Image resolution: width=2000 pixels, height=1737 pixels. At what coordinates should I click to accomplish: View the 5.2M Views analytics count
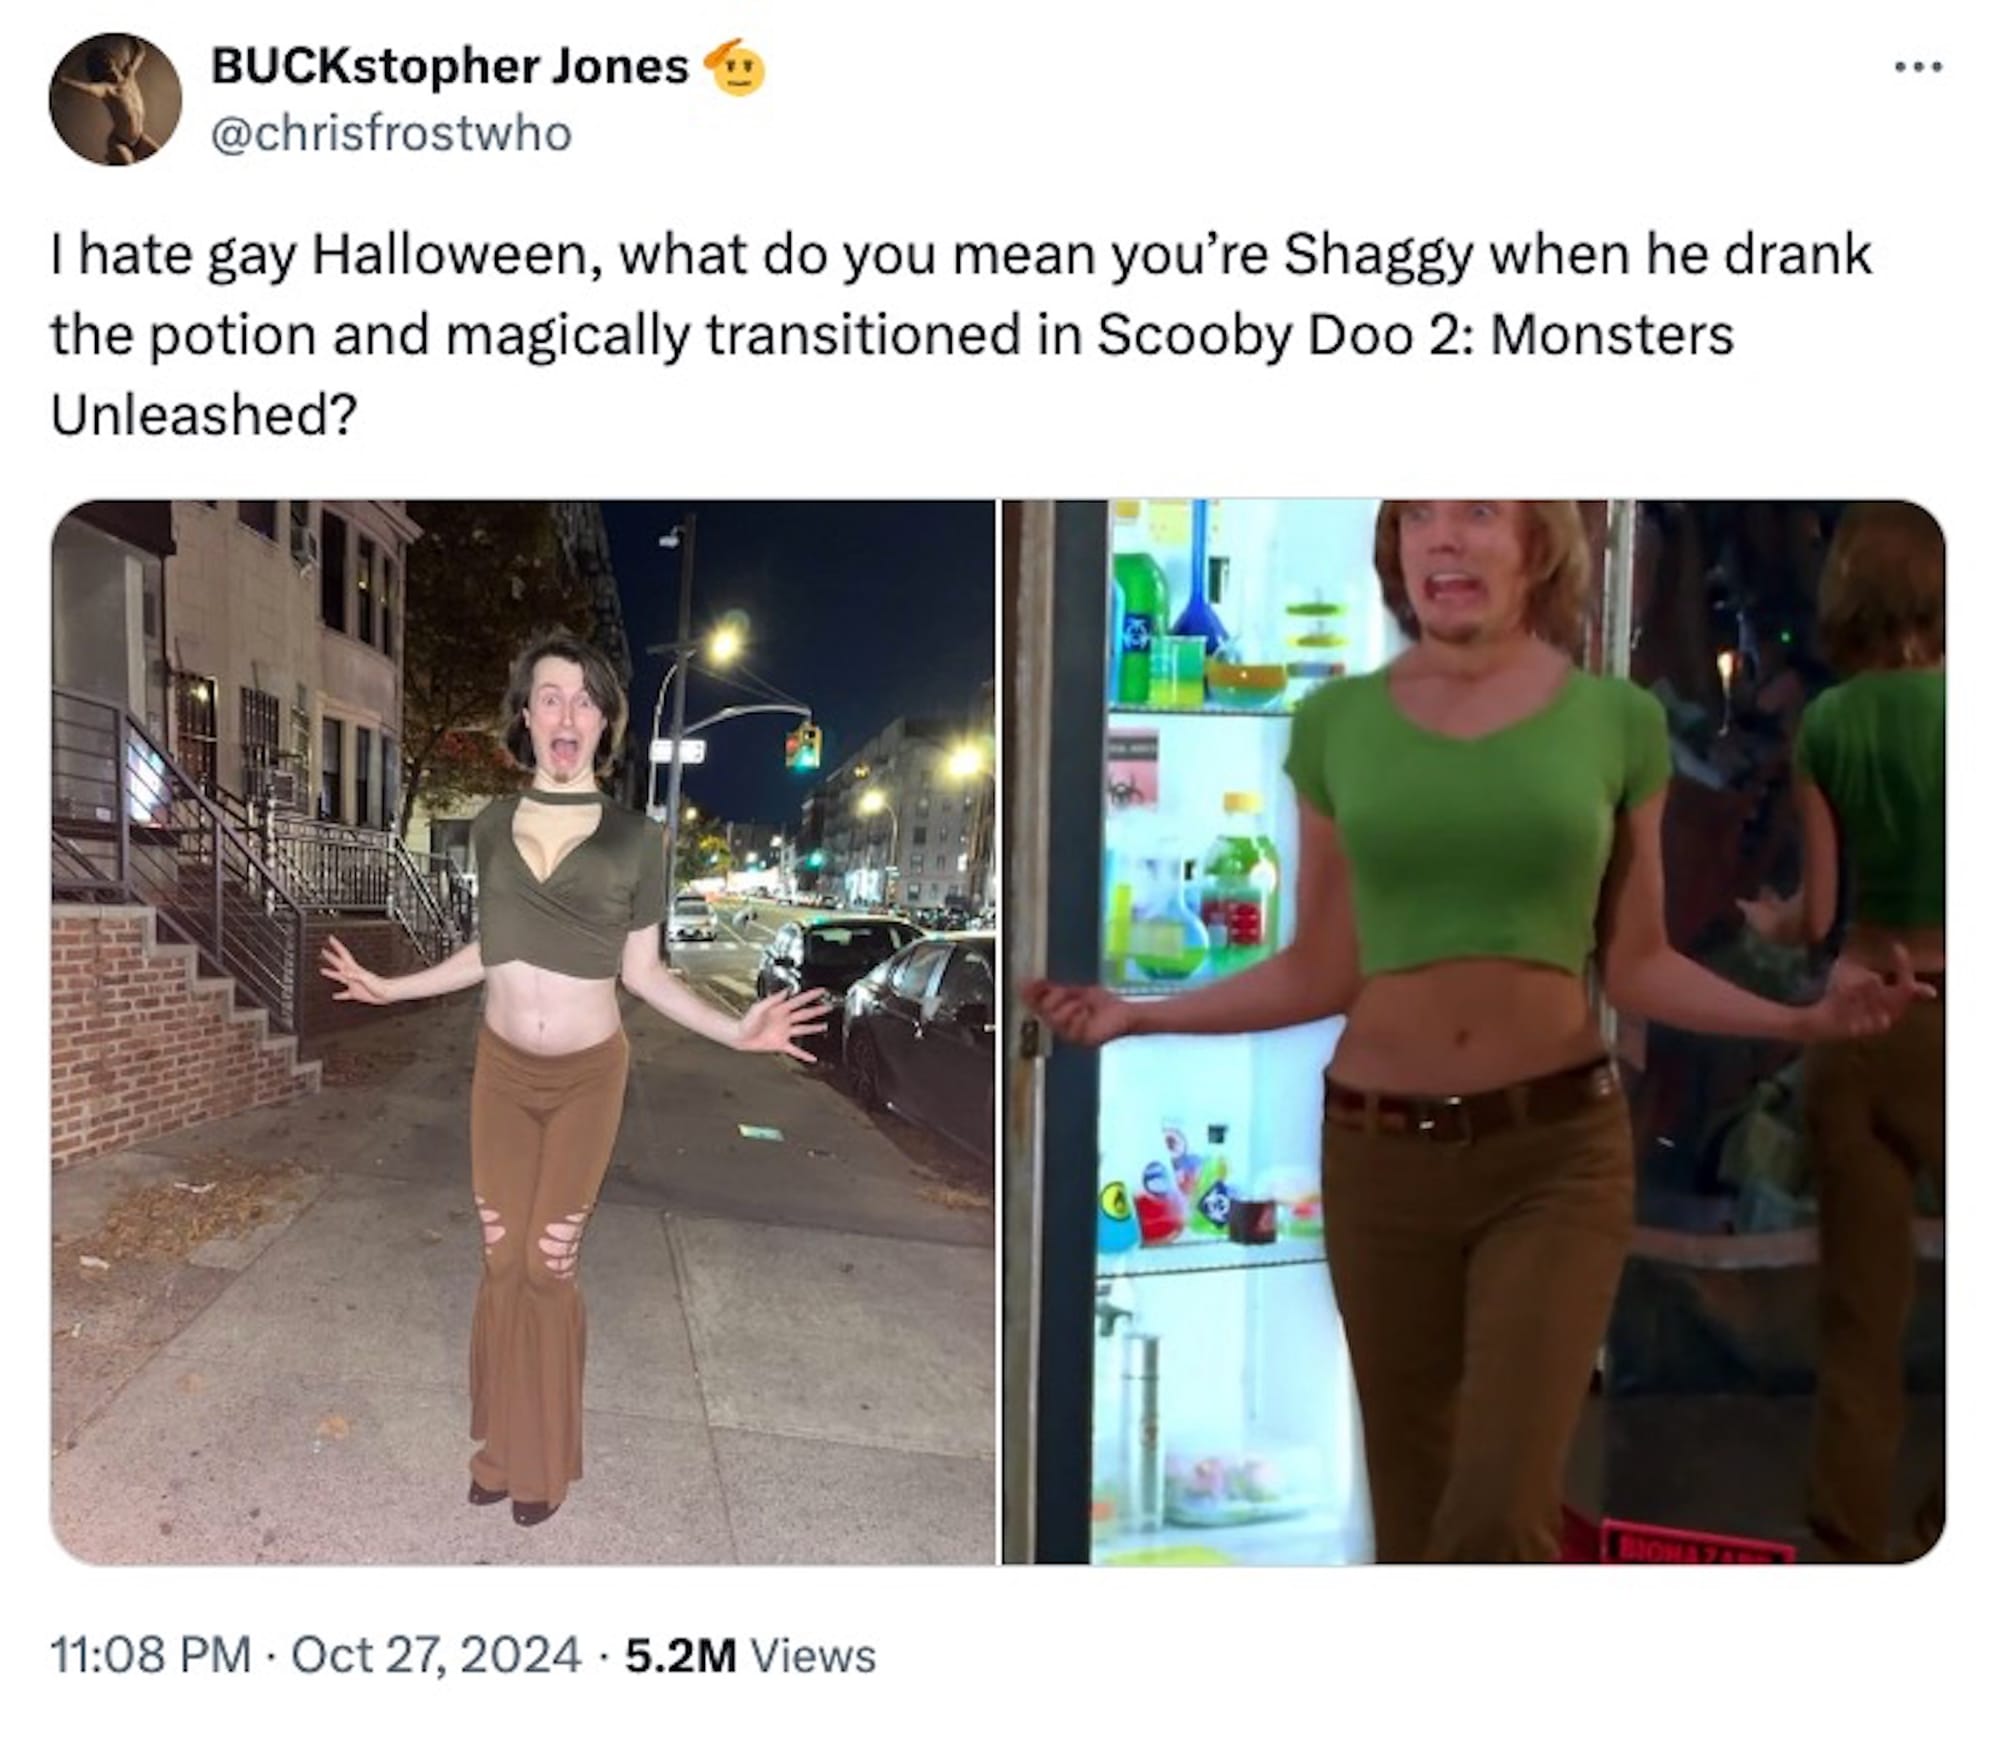point(750,1654)
